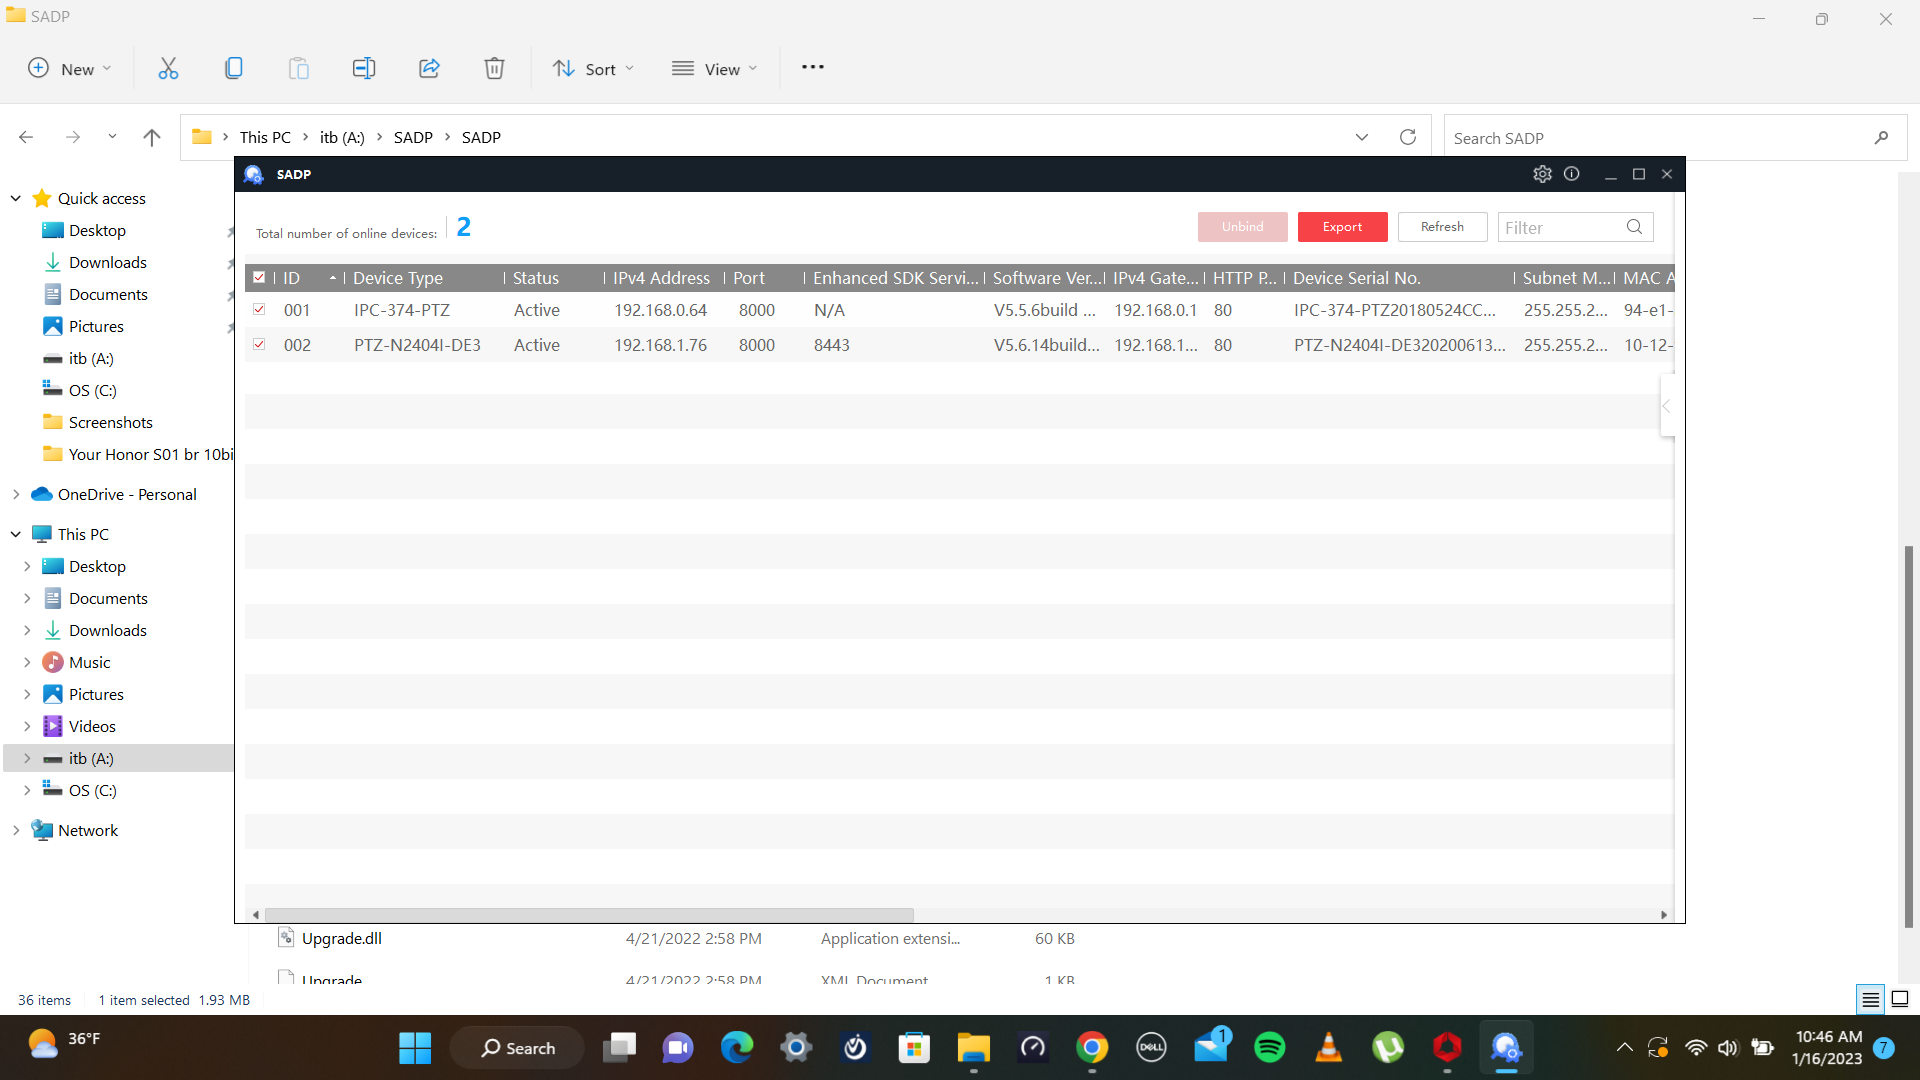
Task: Open SADP settings gear icon
Action: coord(1542,174)
